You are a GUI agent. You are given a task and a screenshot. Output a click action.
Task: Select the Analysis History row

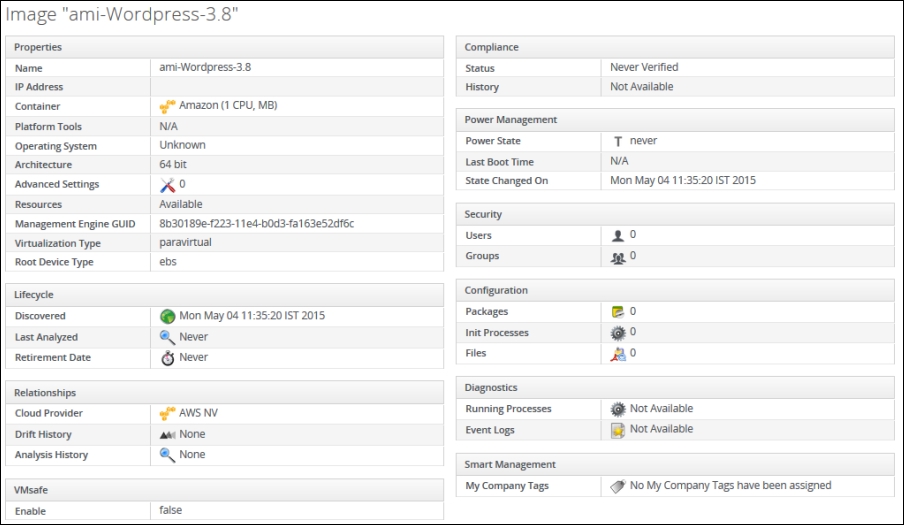[x=225, y=455]
